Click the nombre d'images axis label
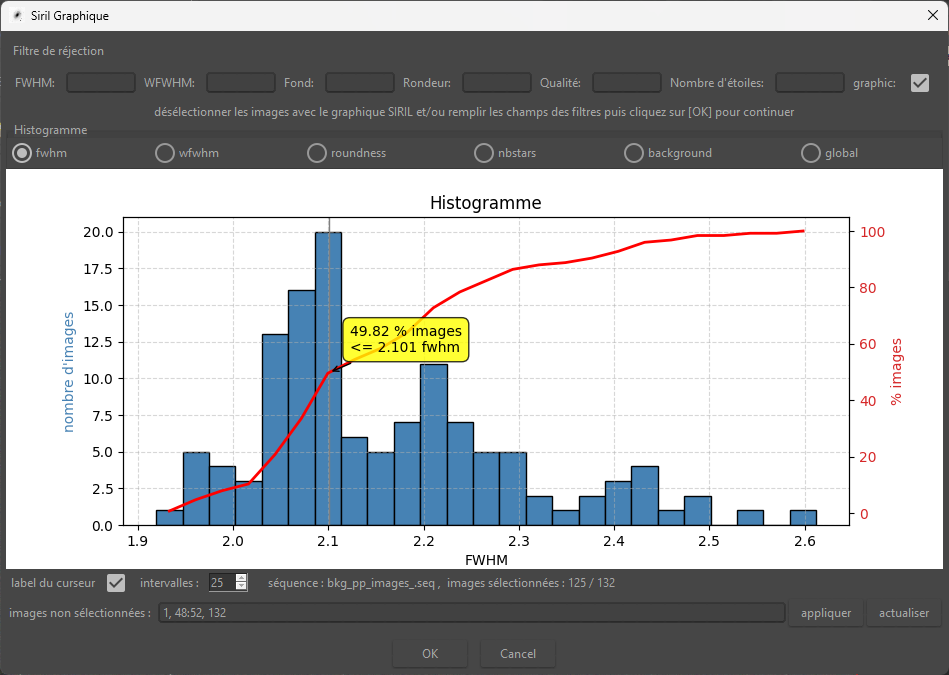The image size is (949, 675). [x=68, y=372]
